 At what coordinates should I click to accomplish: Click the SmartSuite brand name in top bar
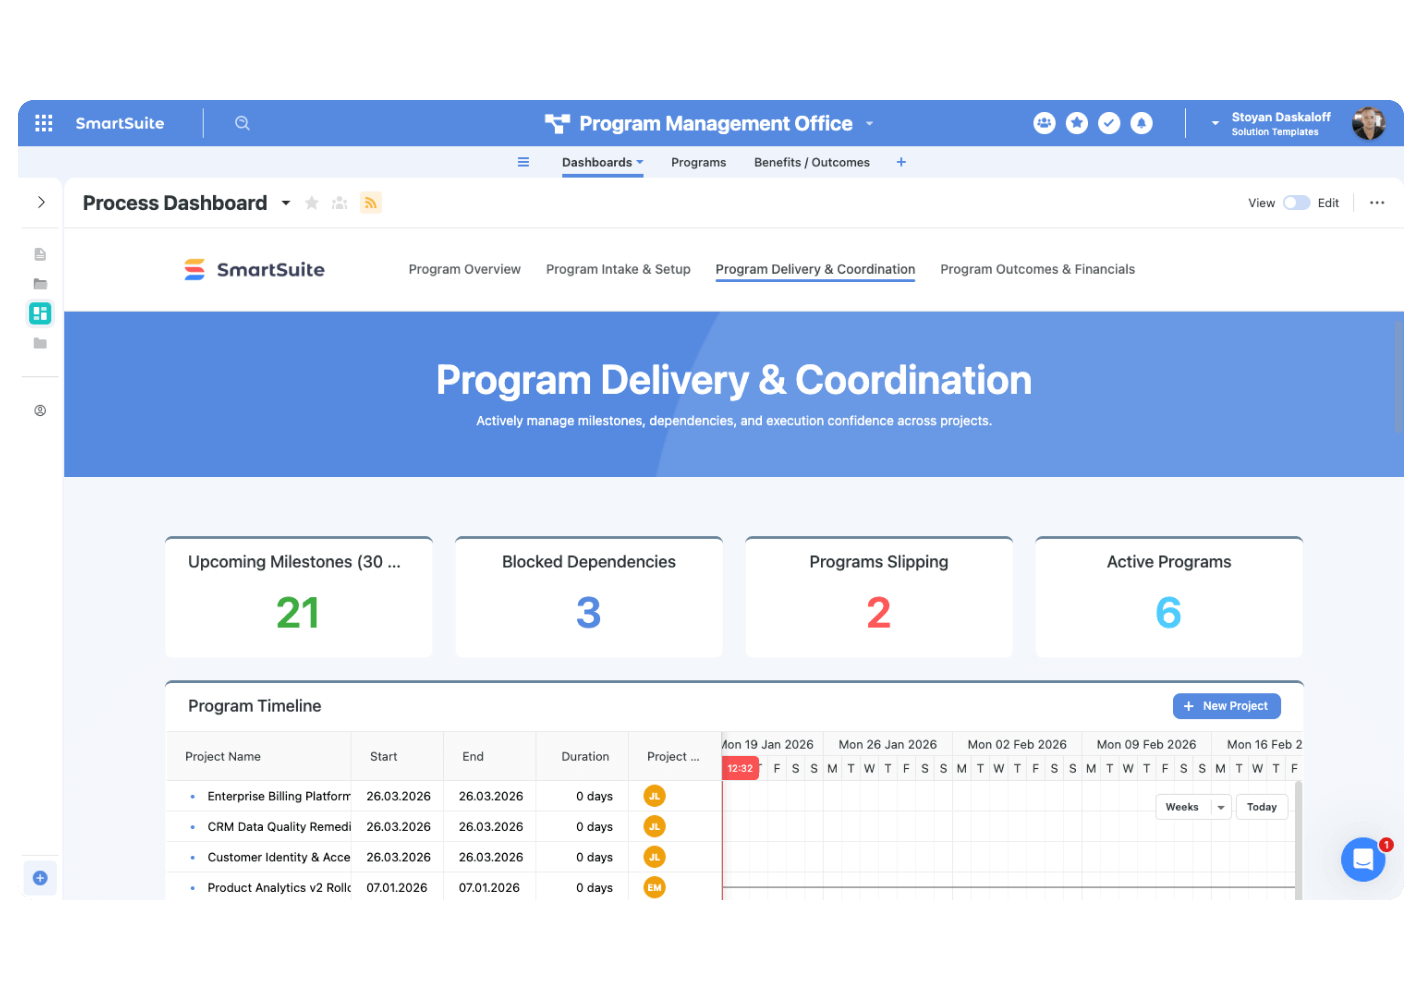pos(119,123)
